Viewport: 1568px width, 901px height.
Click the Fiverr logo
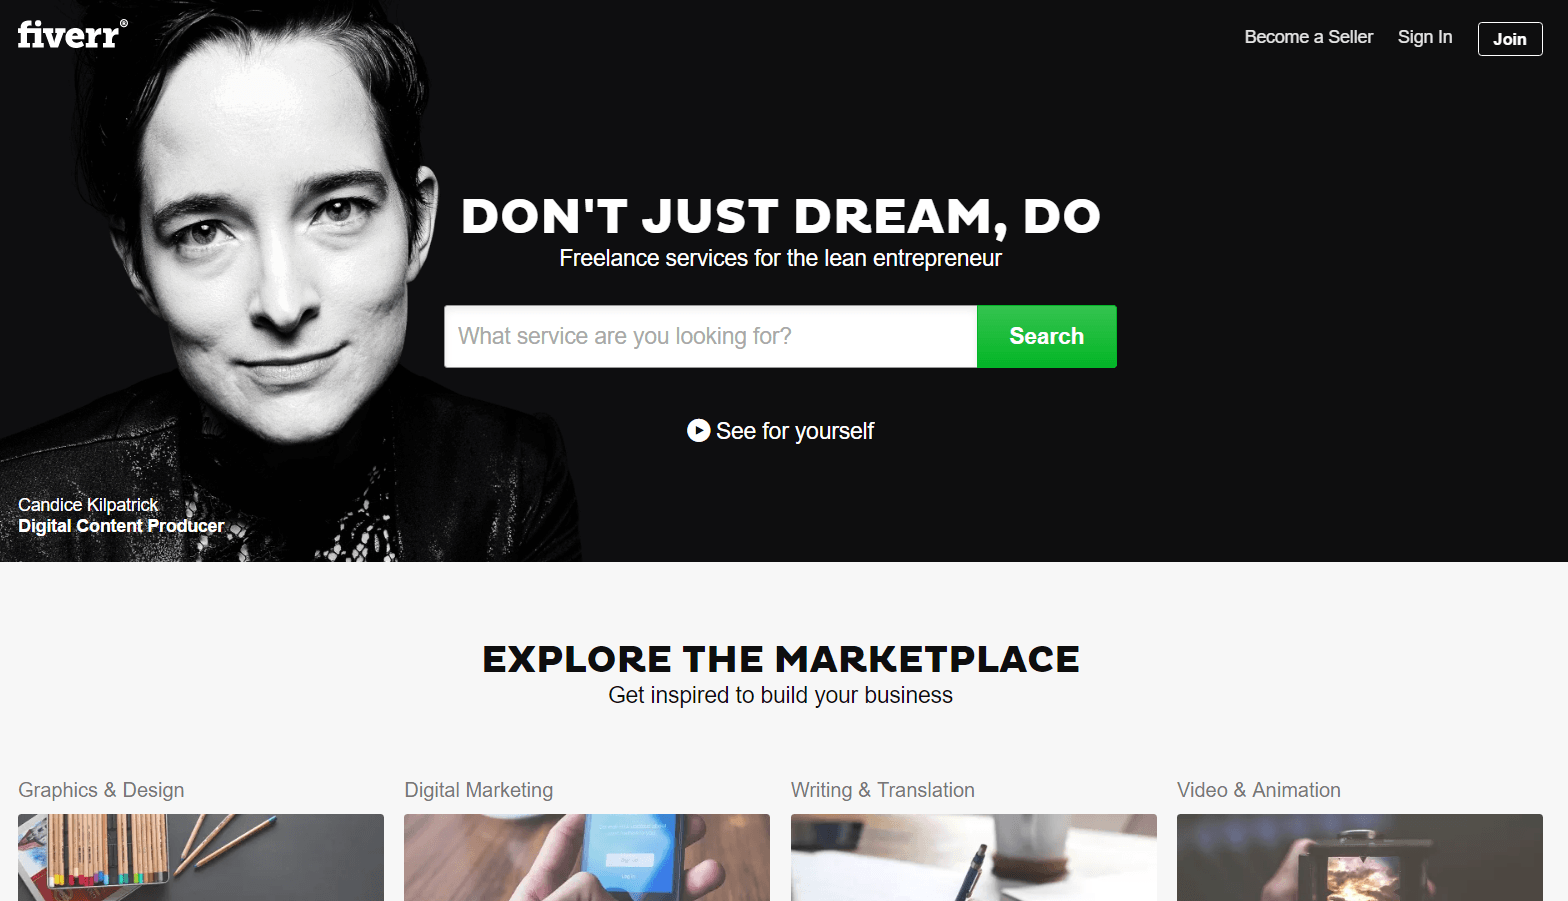72,34
